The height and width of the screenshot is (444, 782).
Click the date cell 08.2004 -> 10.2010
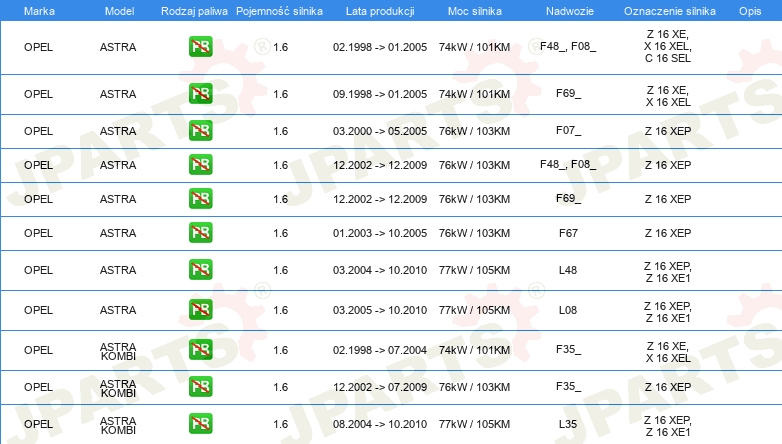click(380, 424)
